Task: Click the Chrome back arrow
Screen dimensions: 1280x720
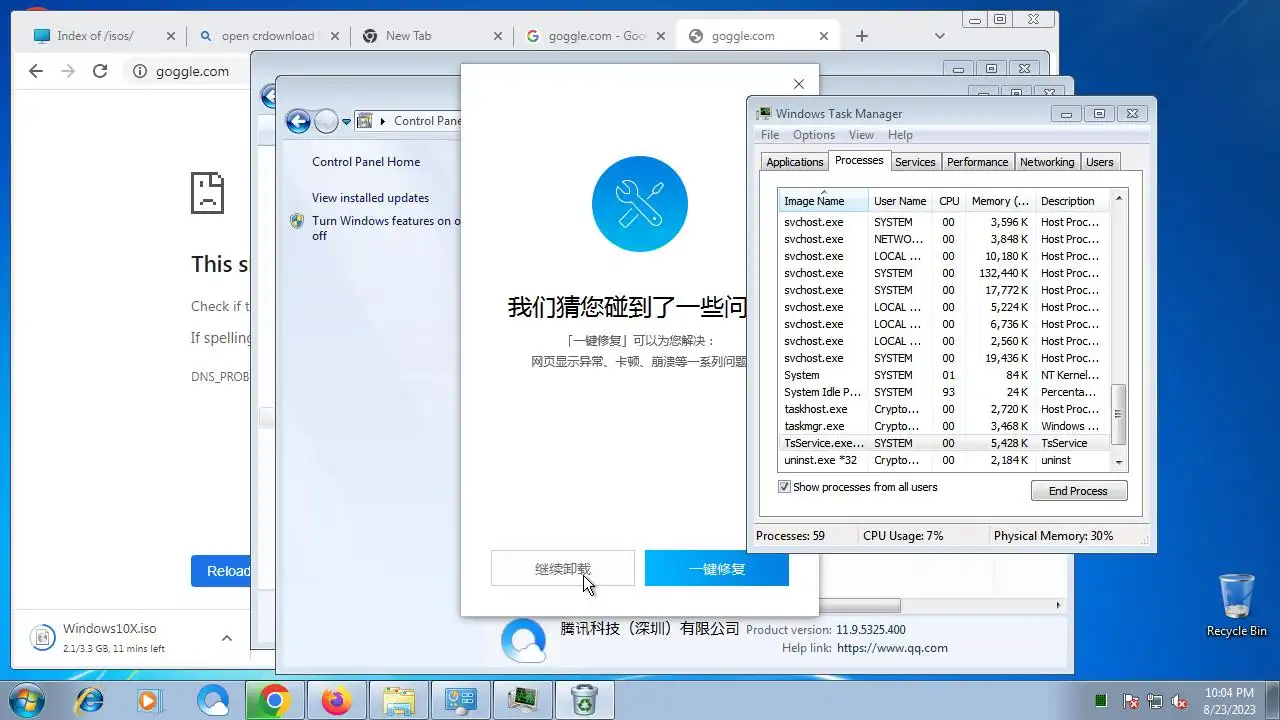Action: point(36,71)
